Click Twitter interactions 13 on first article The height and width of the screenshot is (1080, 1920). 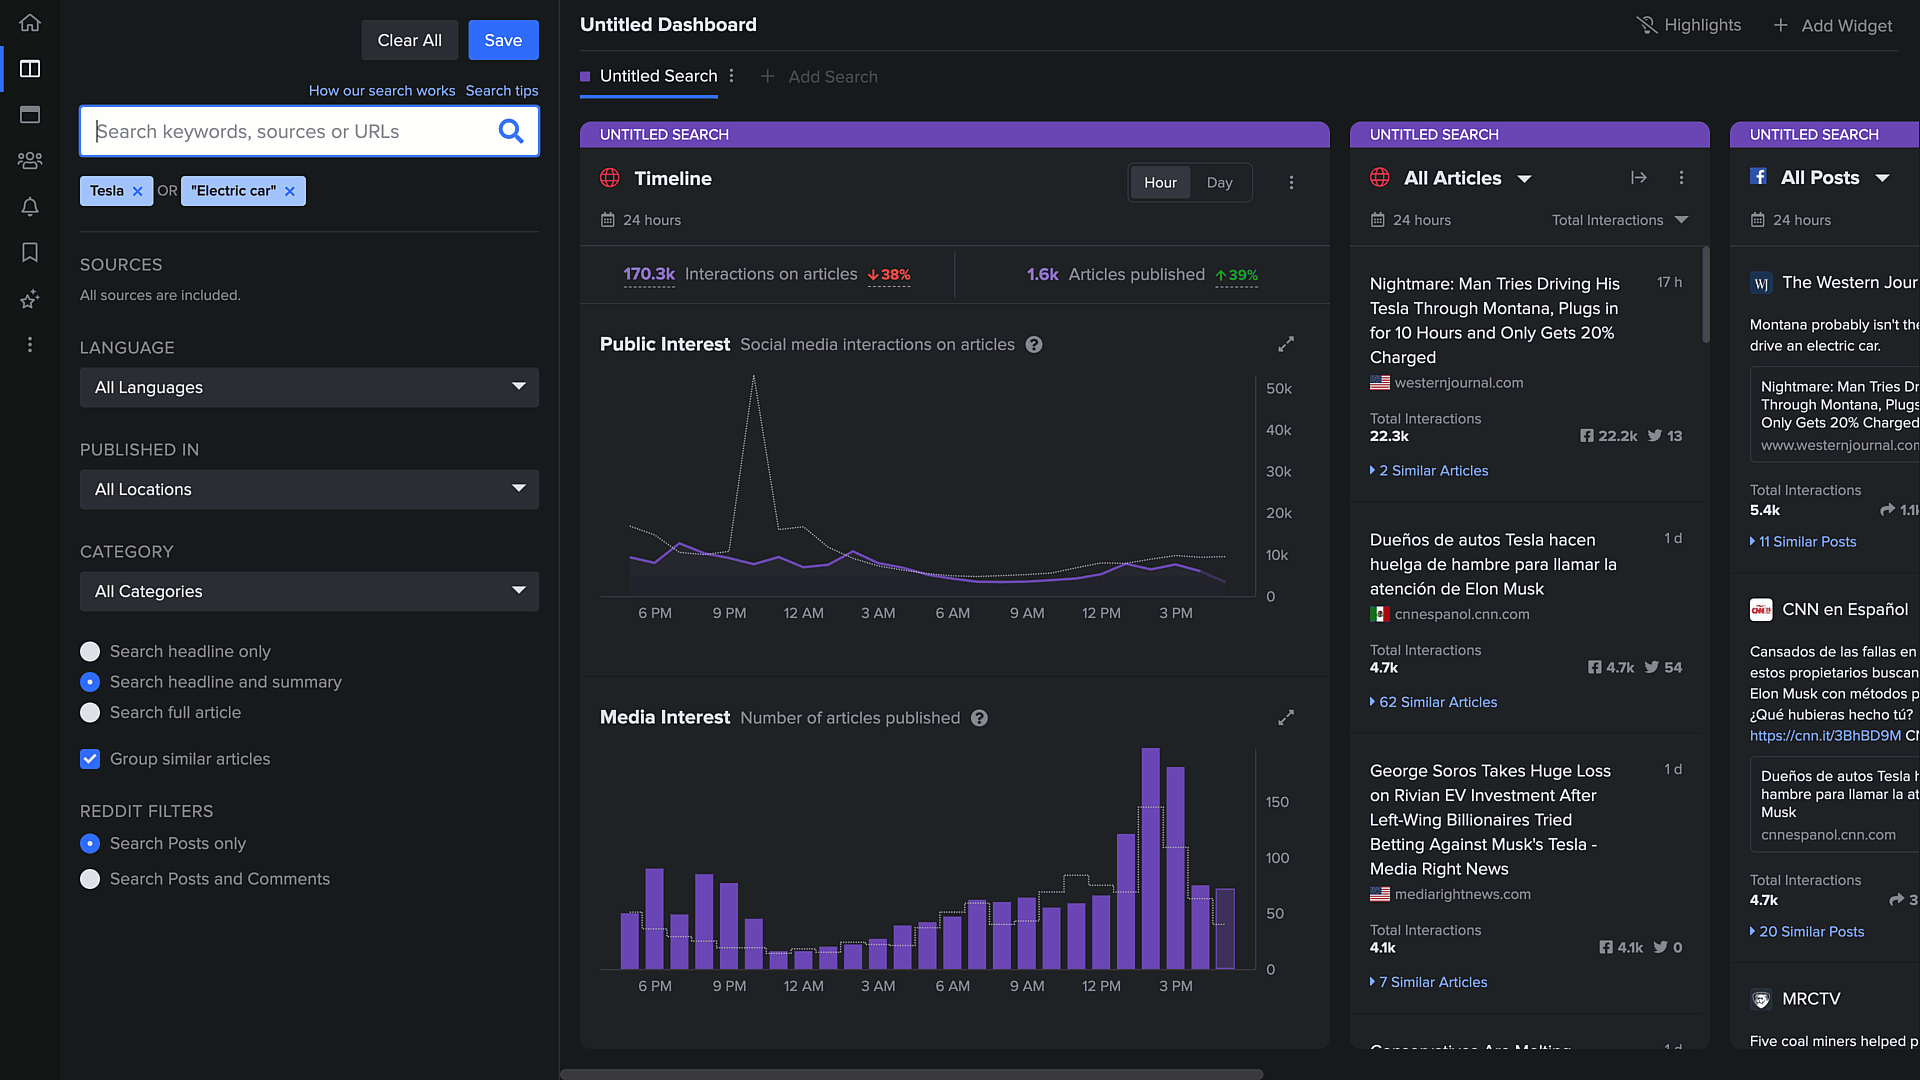(x=1665, y=436)
